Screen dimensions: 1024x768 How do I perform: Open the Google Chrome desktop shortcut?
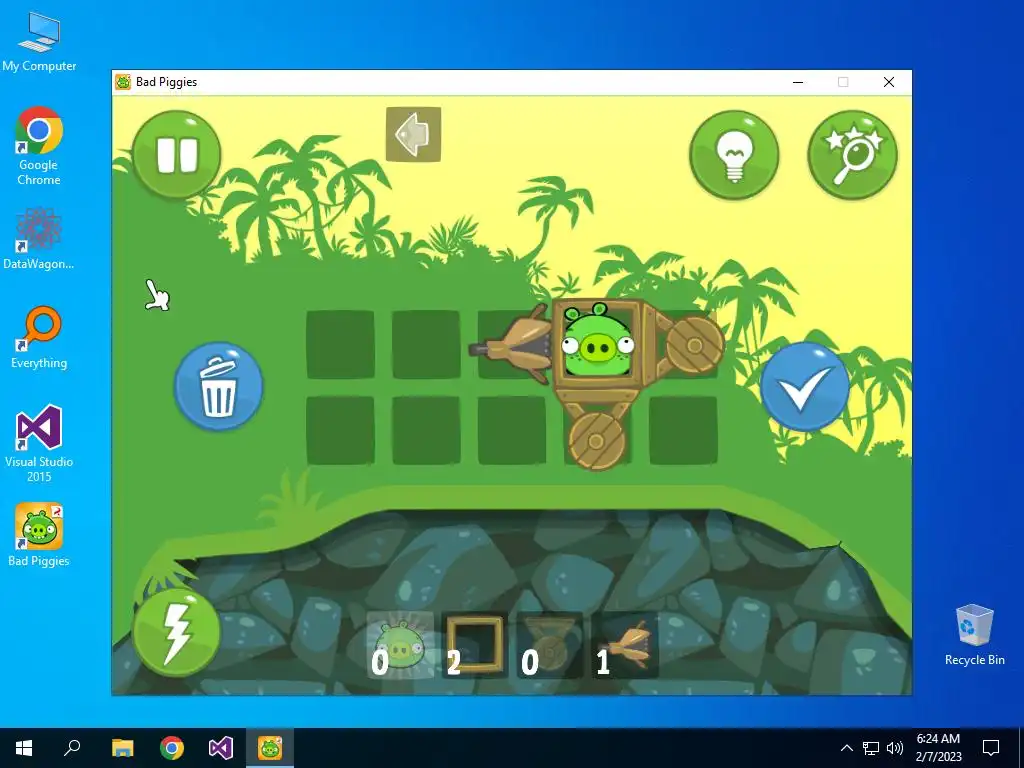[39, 146]
